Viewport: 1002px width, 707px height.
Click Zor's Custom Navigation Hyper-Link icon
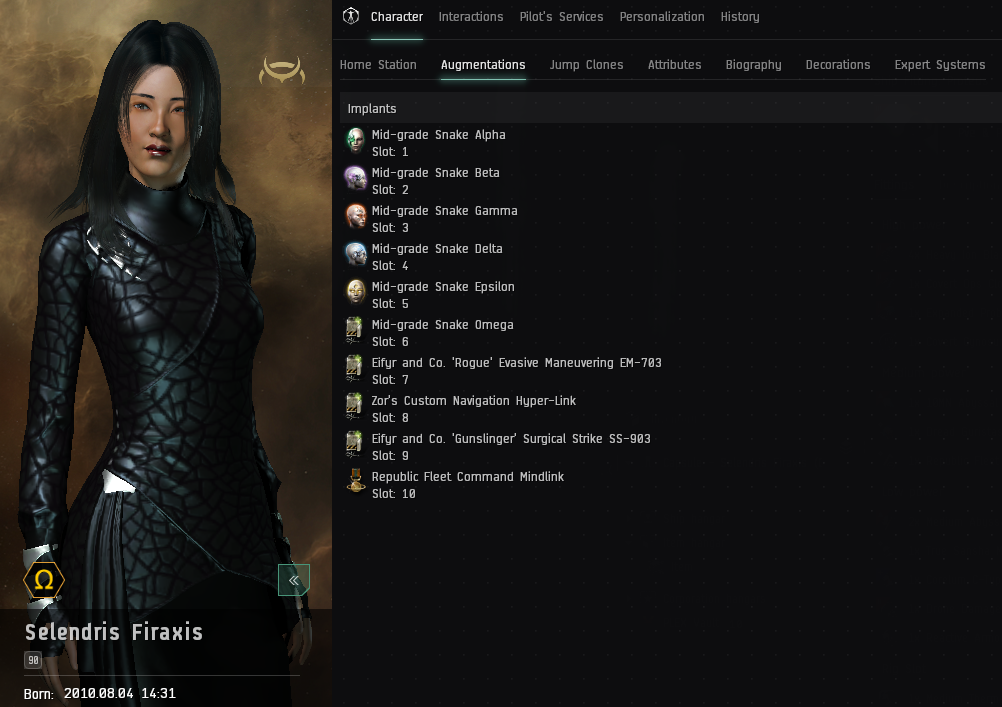[354, 407]
